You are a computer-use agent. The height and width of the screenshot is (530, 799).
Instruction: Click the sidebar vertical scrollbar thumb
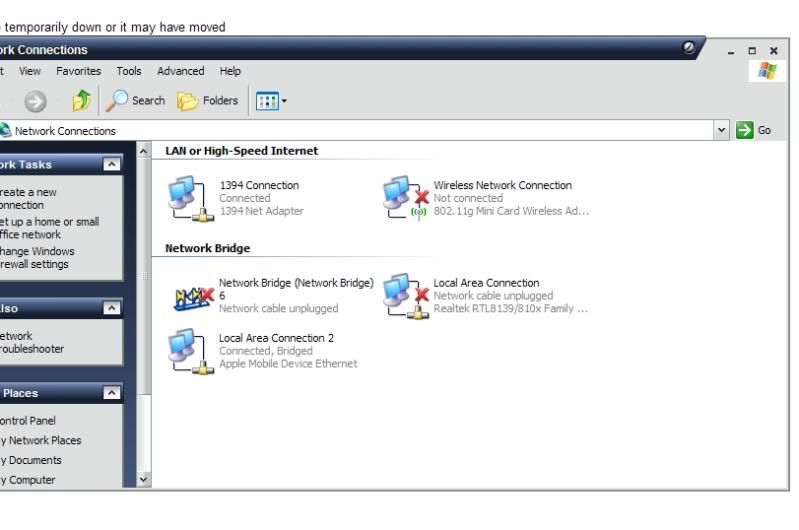pyautogui.click(x=144, y=276)
